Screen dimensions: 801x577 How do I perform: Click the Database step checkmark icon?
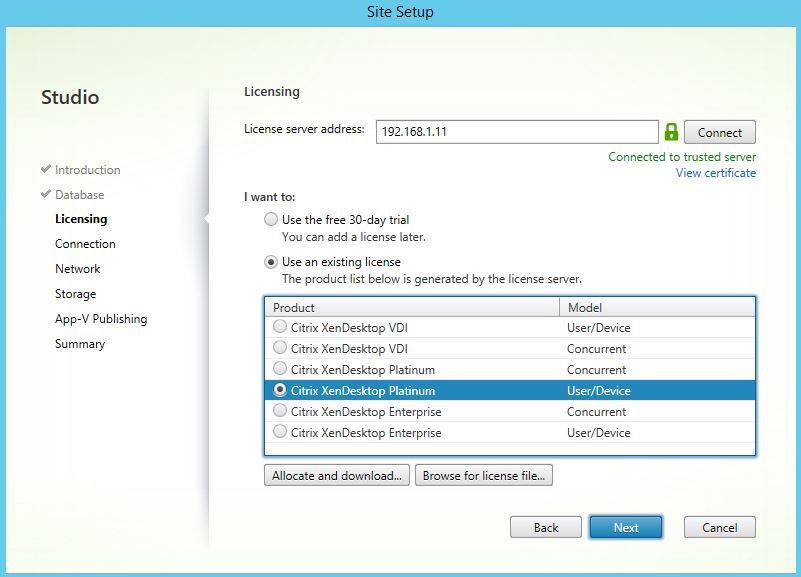pos(46,195)
